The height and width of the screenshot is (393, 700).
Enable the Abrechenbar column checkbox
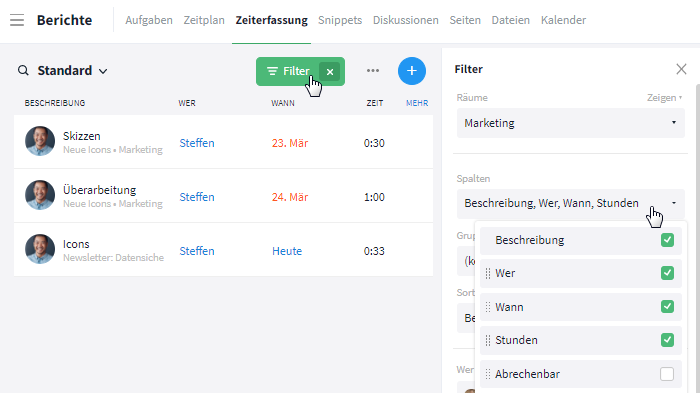[667, 374]
